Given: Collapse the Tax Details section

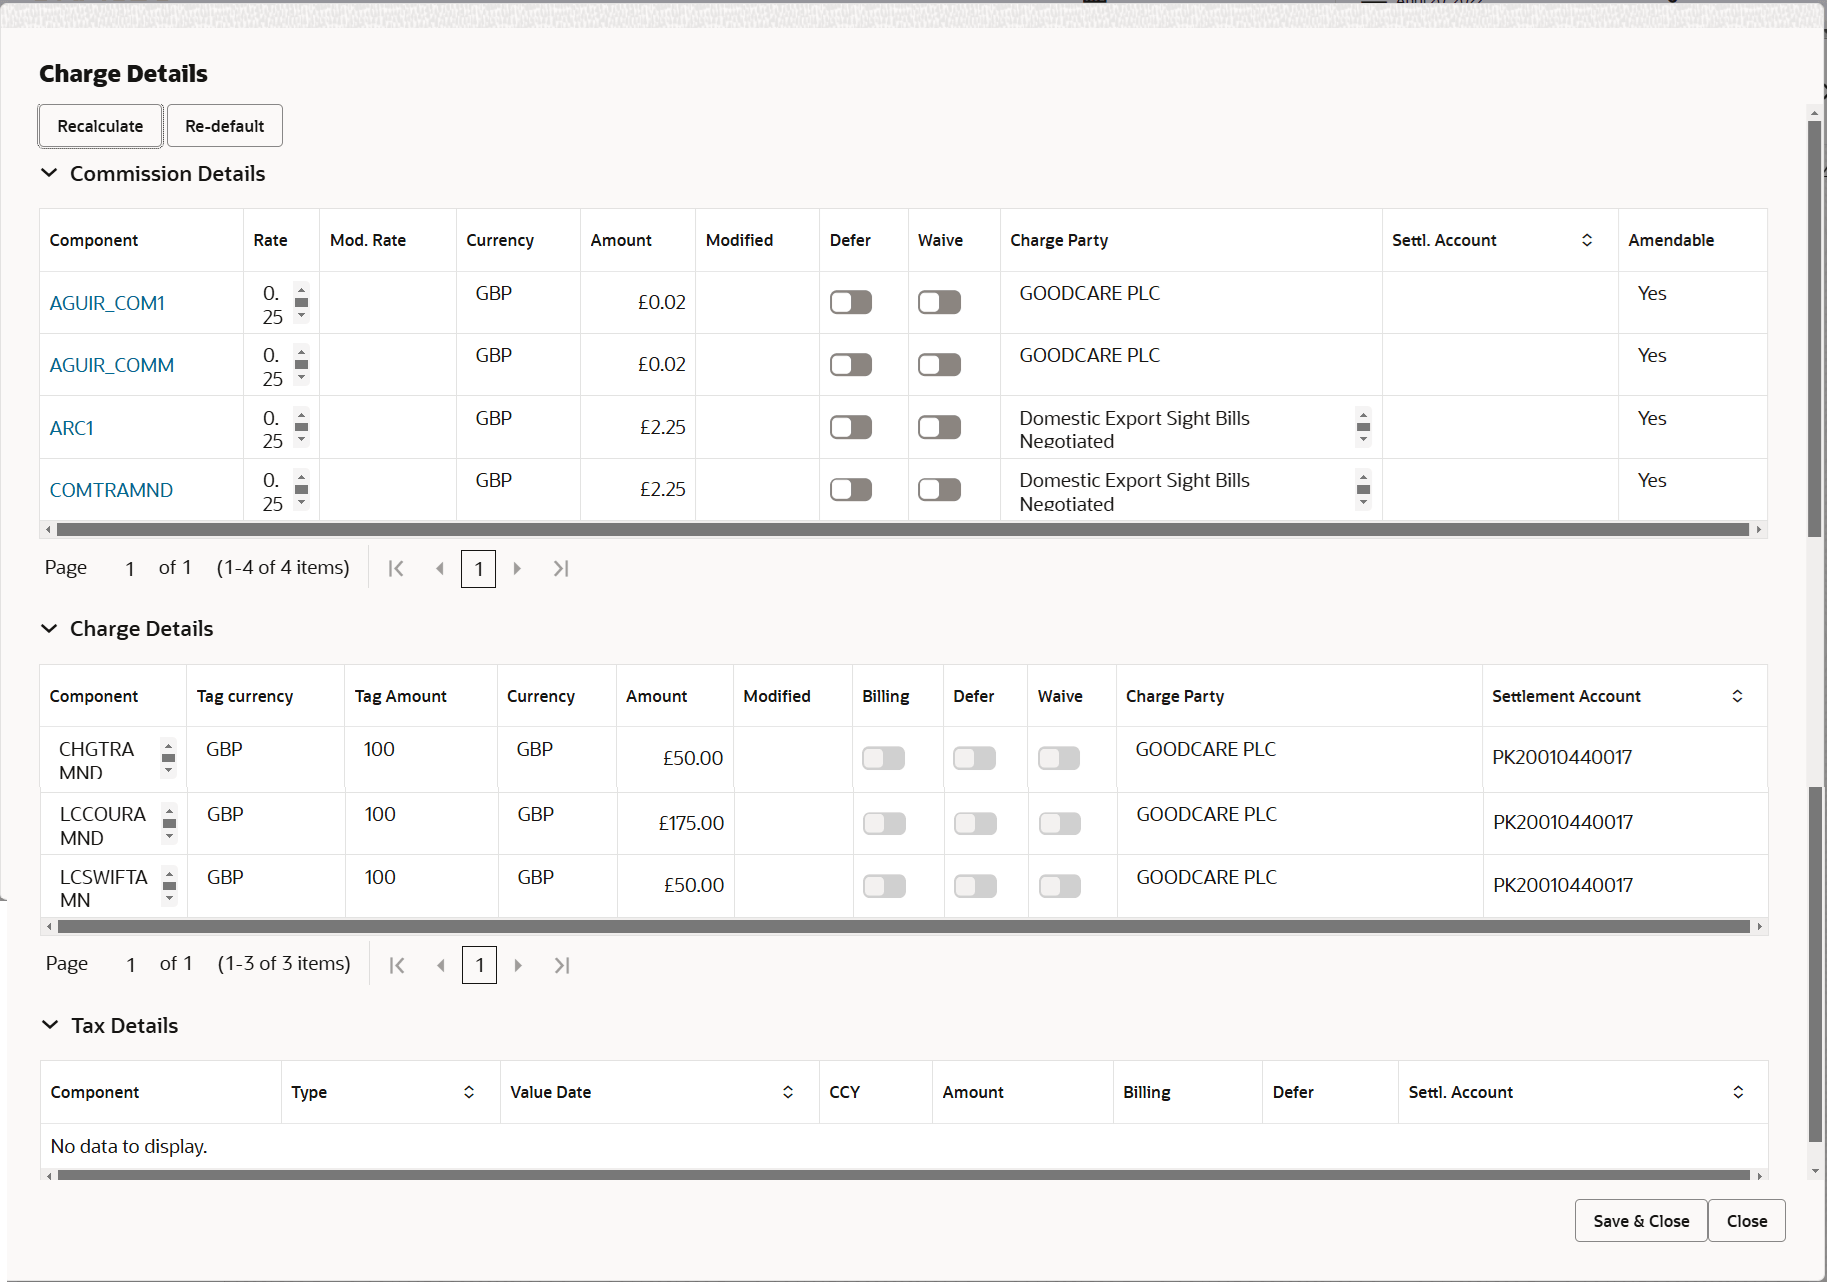Looking at the screenshot, I should [x=49, y=1025].
